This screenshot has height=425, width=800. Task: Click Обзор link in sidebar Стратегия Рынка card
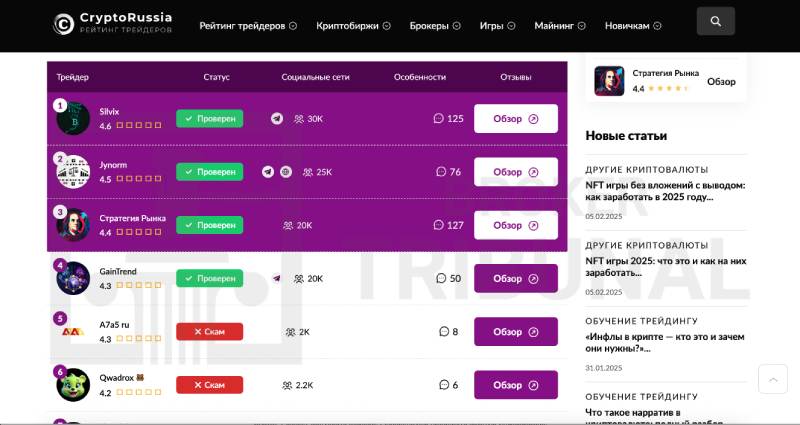(x=721, y=82)
